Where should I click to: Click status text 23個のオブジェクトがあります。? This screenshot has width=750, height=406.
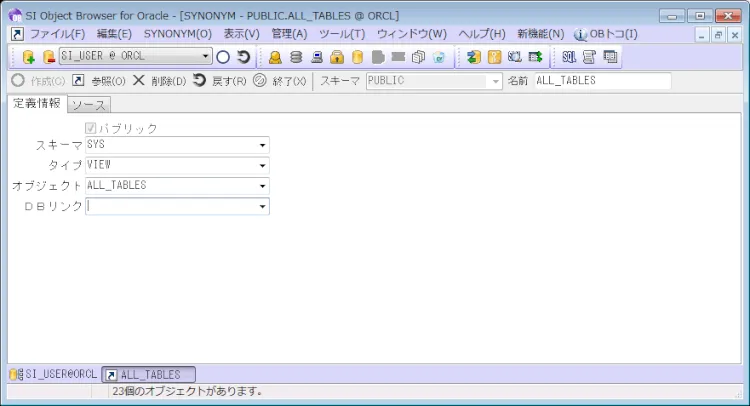point(187,392)
